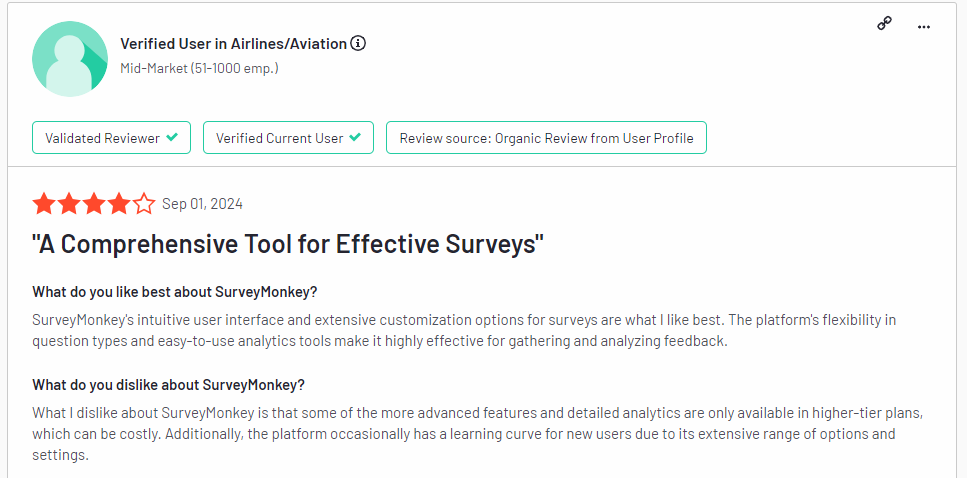
Task: Click the Validated Reviewer badge
Action: [112, 138]
